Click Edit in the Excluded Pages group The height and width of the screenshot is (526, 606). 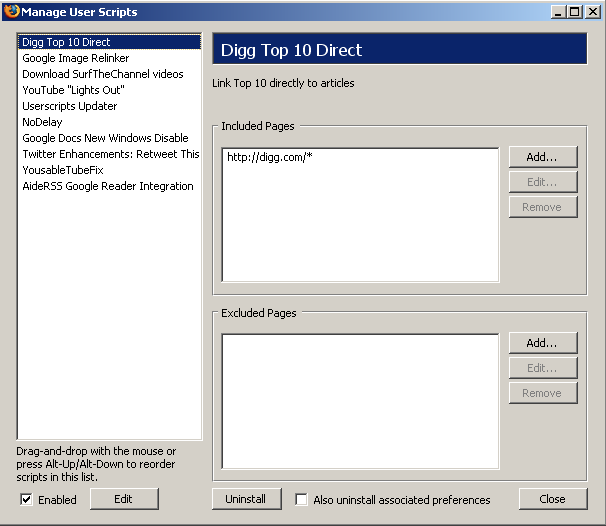(x=543, y=368)
